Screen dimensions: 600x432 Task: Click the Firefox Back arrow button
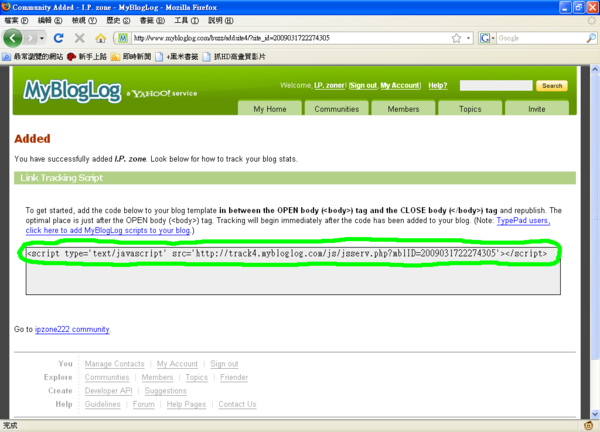(x=13, y=38)
